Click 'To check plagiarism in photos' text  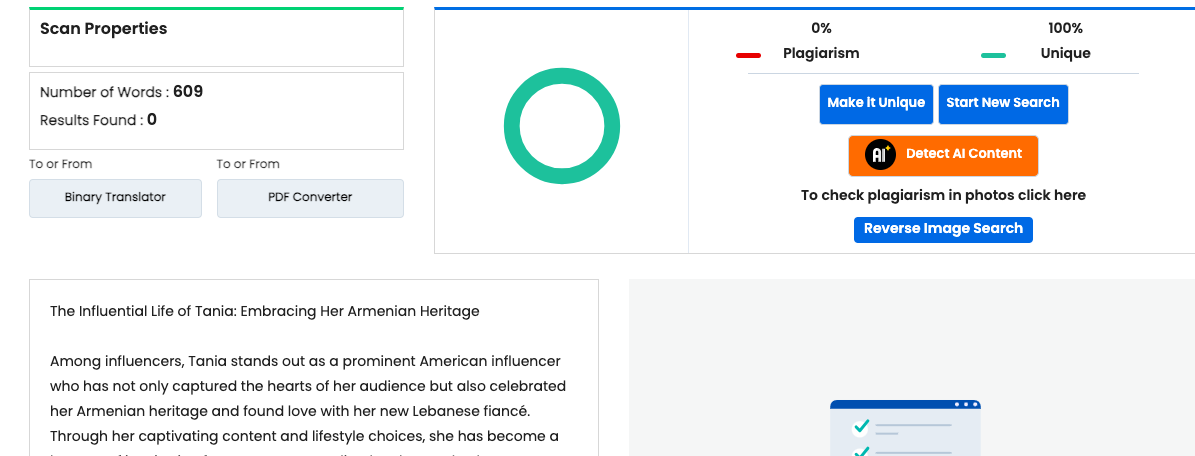tap(943, 195)
